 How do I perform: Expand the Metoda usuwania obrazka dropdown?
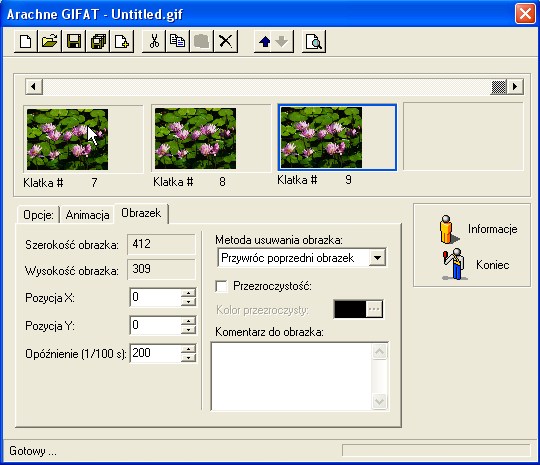pos(377,258)
